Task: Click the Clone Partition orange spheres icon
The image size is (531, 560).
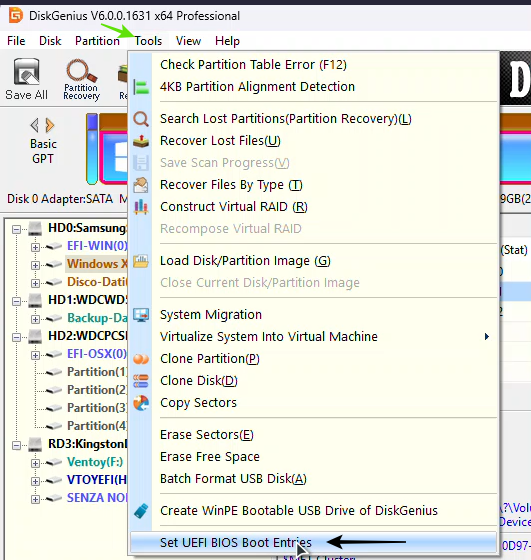Action: [x=141, y=359]
